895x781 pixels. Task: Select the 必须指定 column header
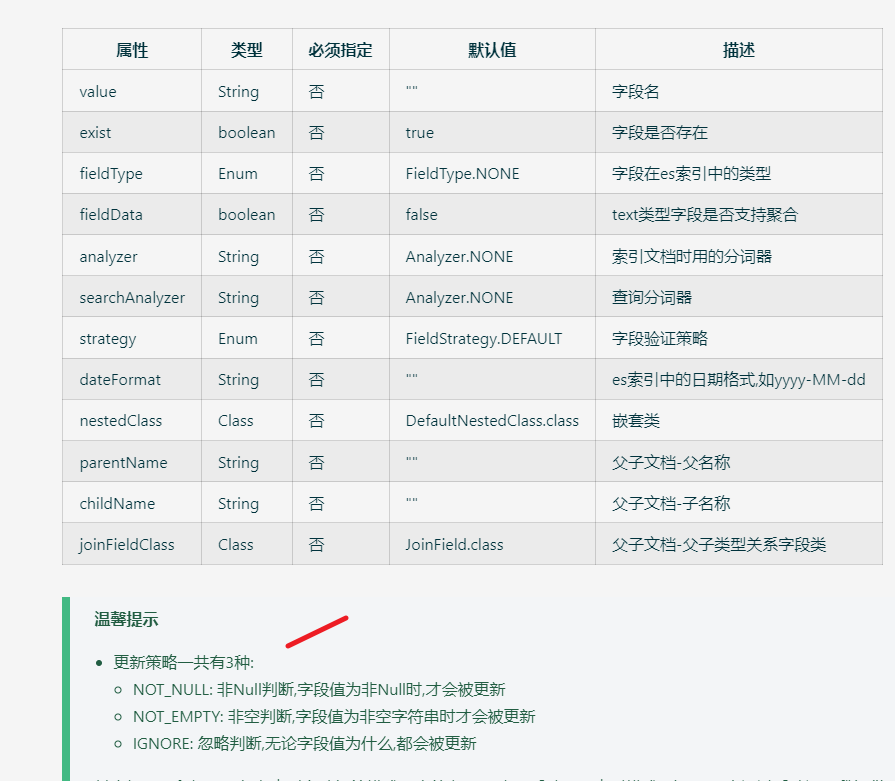click(340, 49)
